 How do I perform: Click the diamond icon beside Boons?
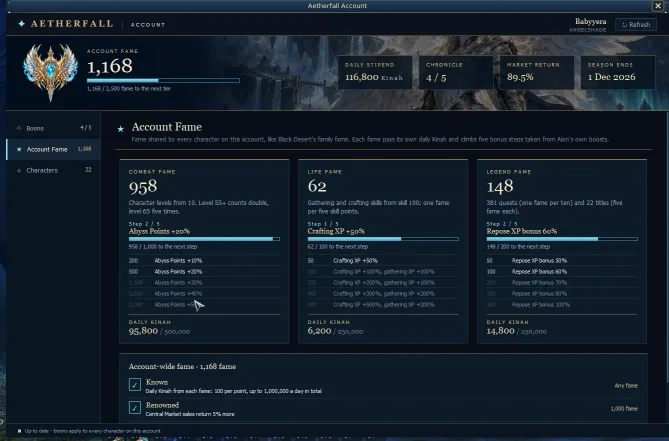click(19, 128)
